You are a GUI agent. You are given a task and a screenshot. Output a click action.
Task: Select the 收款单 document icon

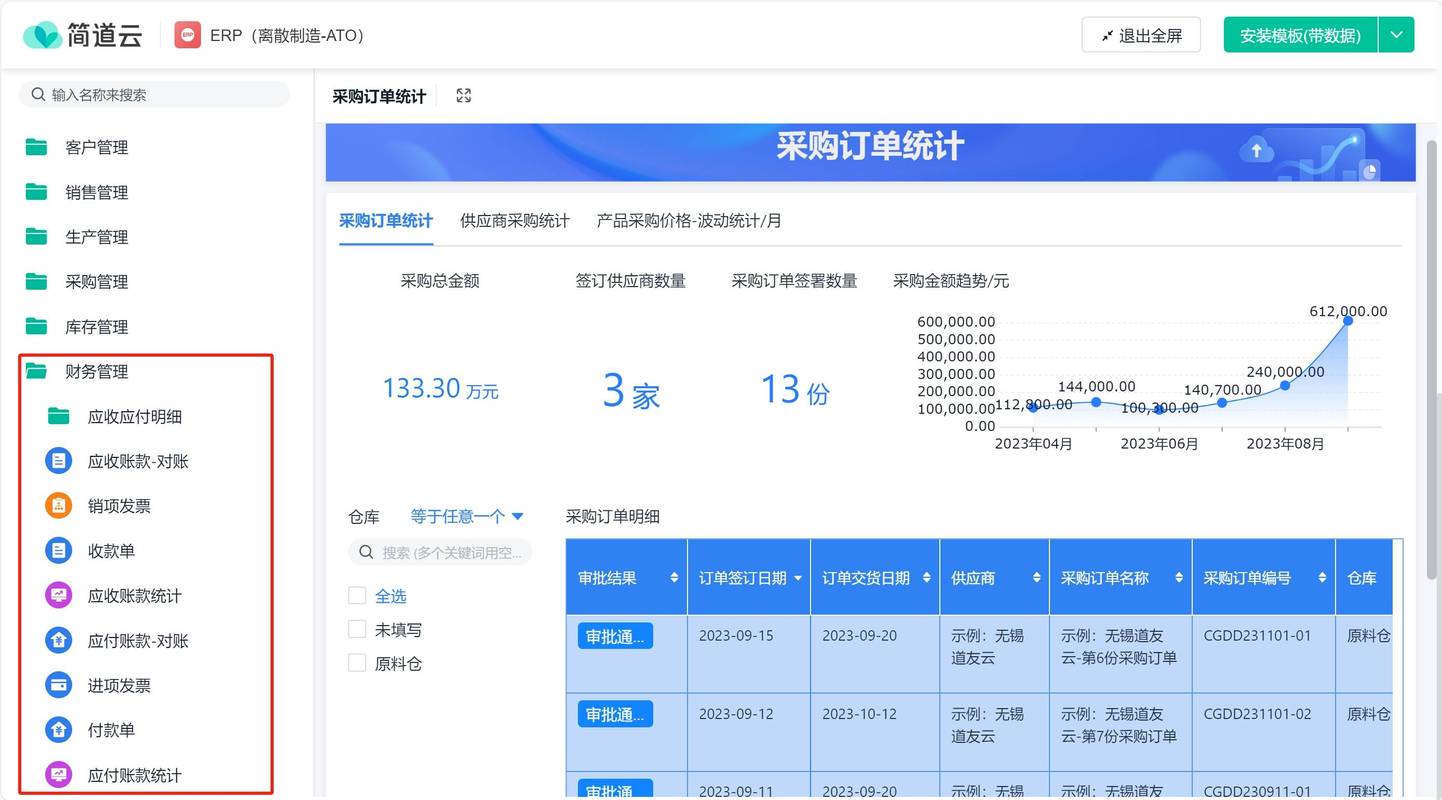pos(59,551)
